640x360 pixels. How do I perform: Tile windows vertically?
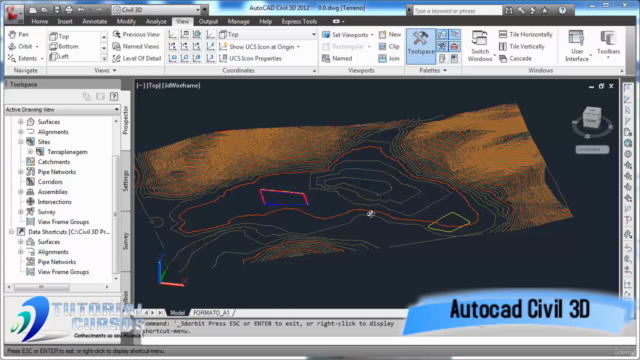pos(522,47)
